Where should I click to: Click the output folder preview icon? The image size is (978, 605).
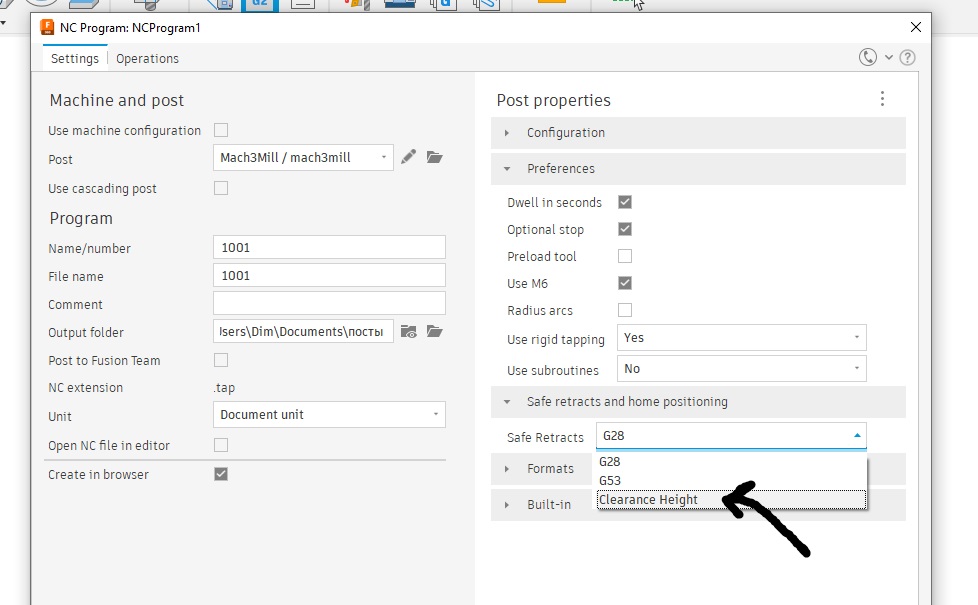[x=408, y=332]
